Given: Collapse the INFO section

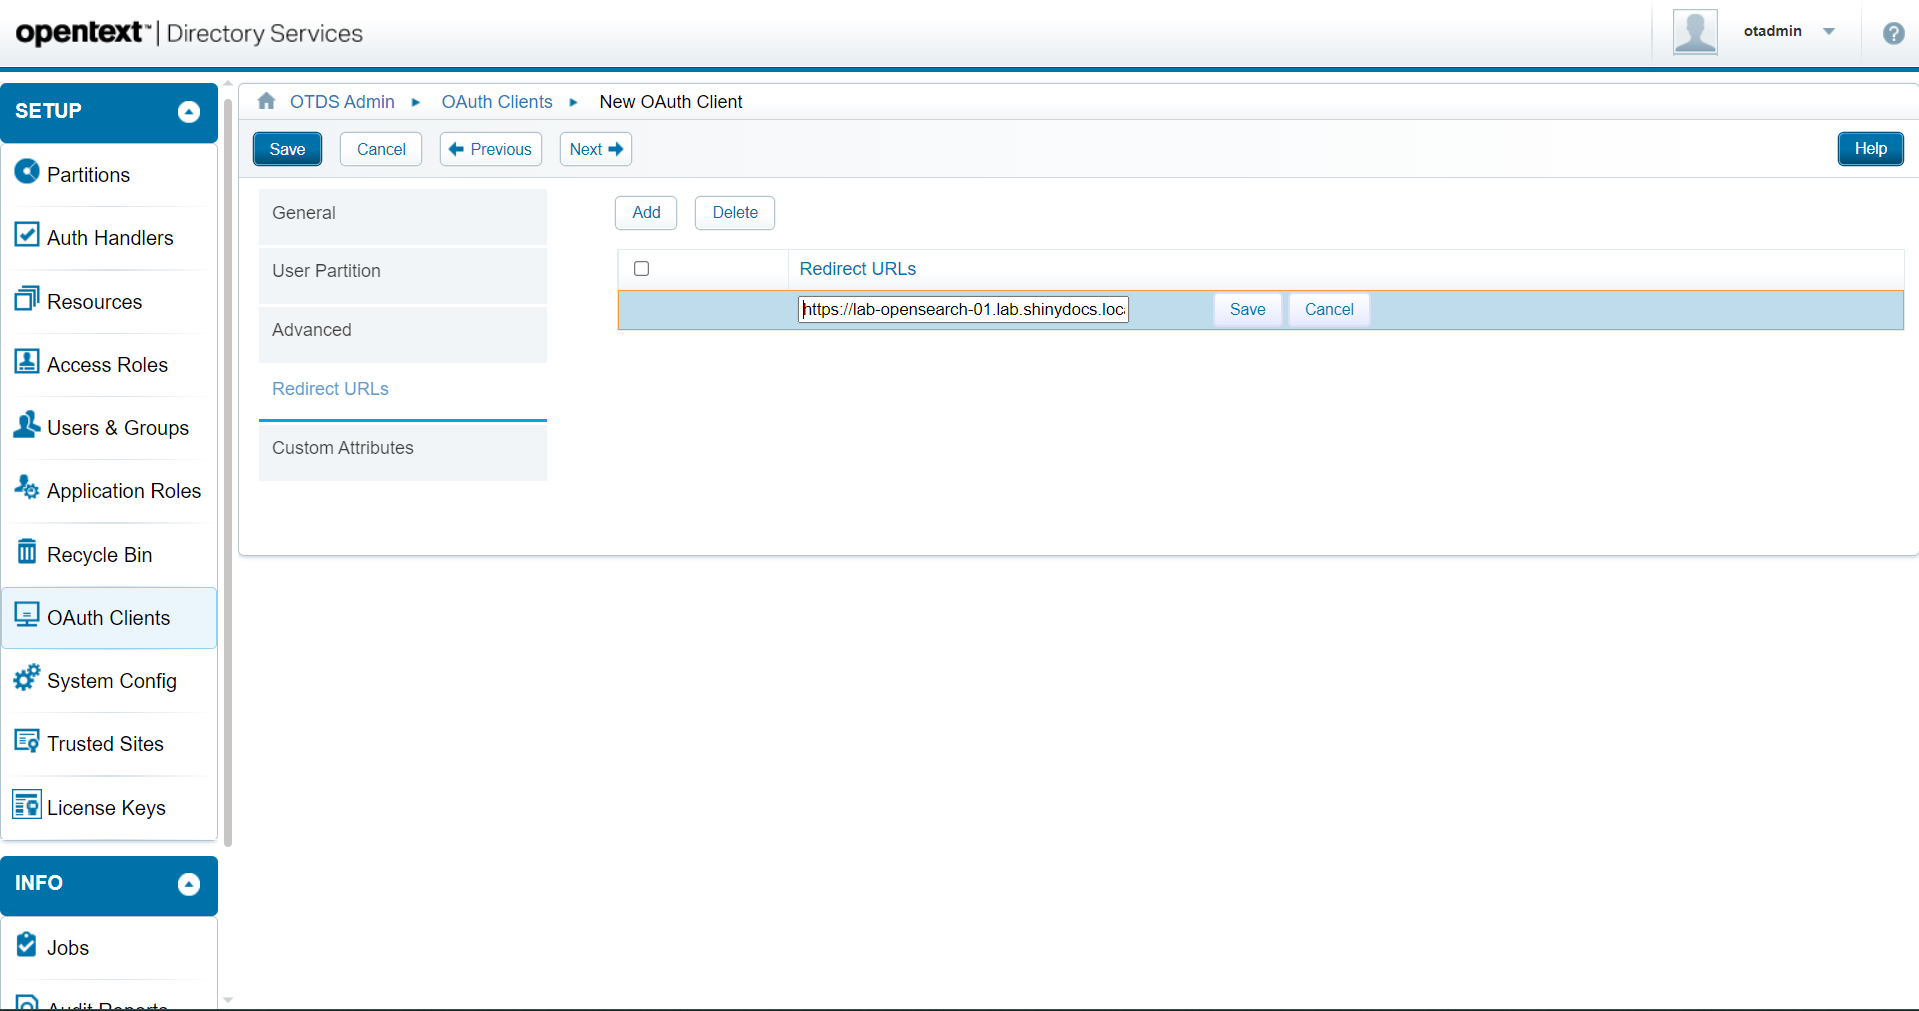Looking at the screenshot, I should click(x=189, y=884).
